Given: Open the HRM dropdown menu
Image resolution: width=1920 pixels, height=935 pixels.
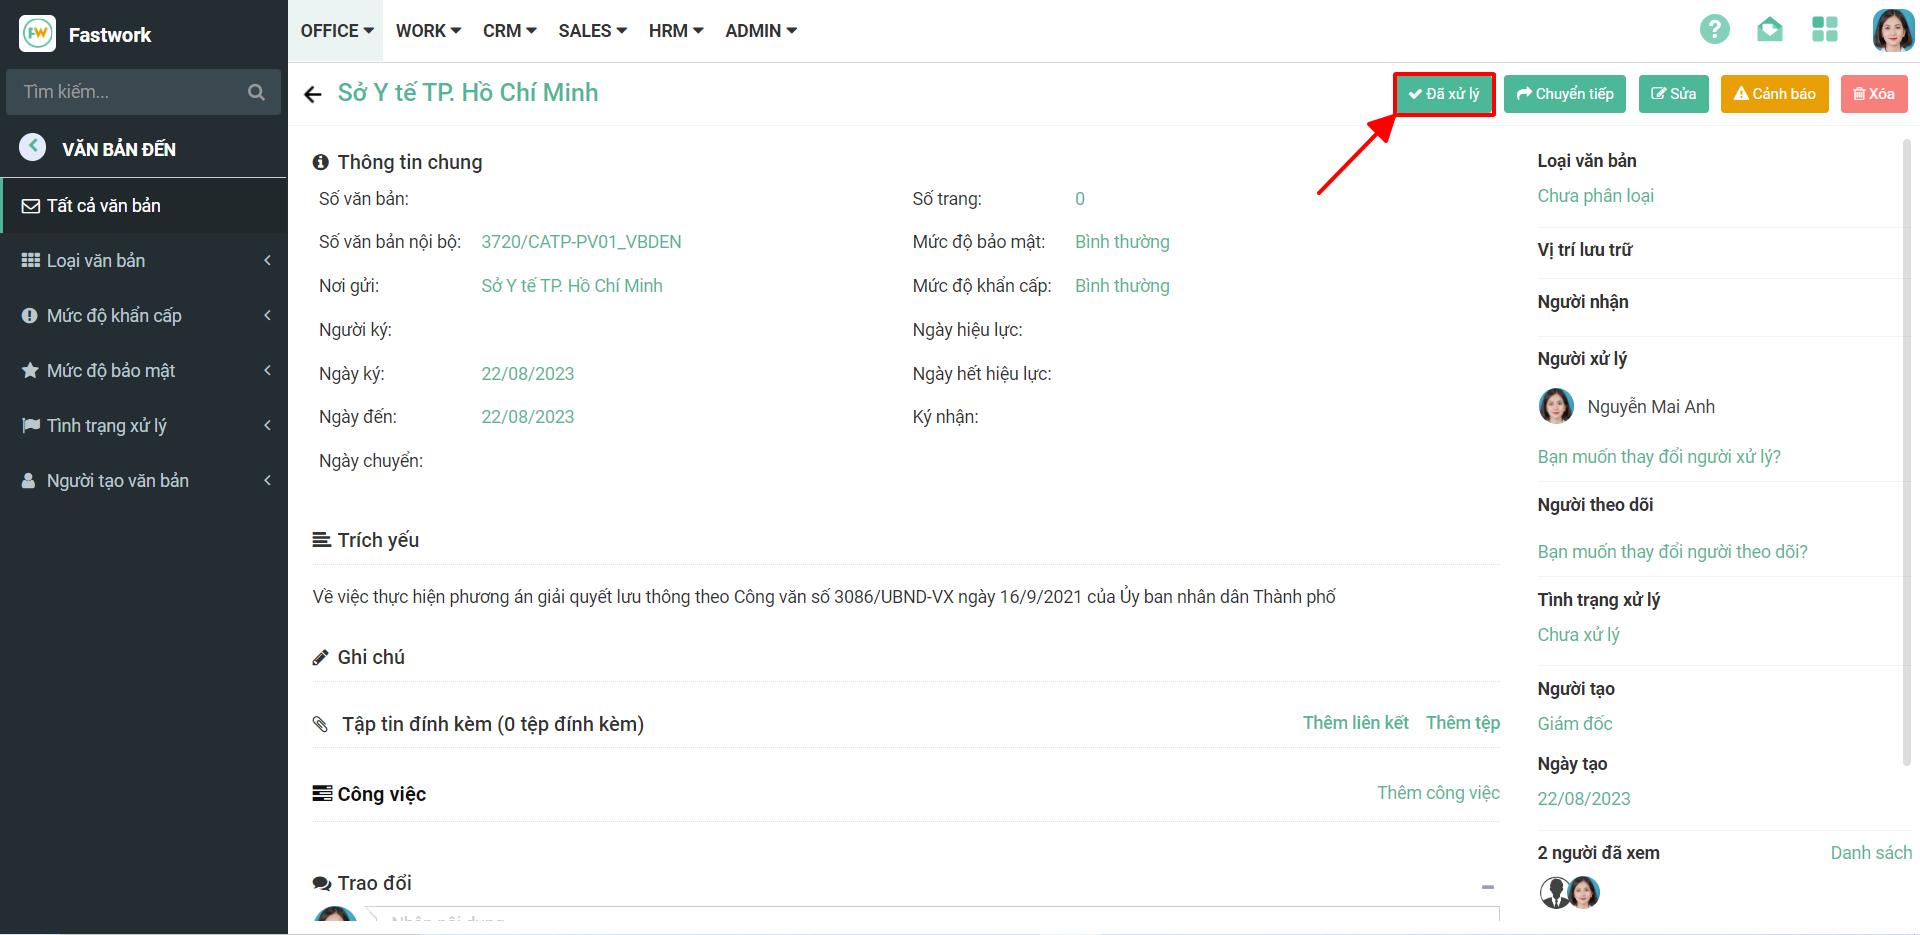Looking at the screenshot, I should (x=676, y=31).
